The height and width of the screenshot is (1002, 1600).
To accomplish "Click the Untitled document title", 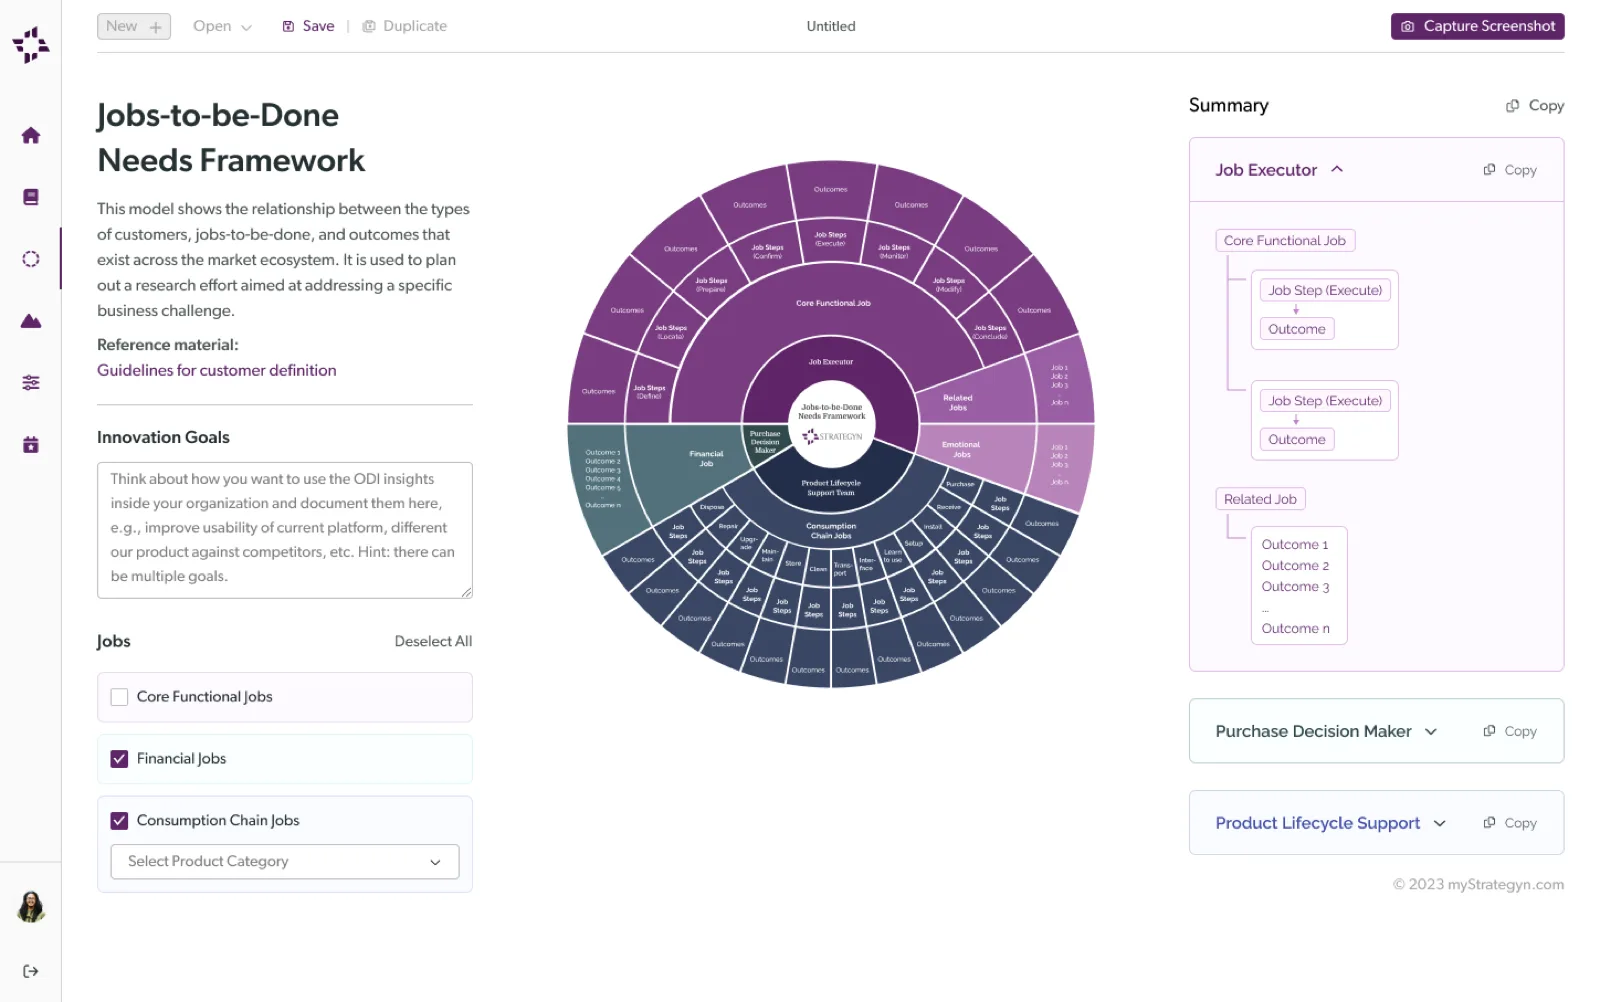I will [831, 27].
